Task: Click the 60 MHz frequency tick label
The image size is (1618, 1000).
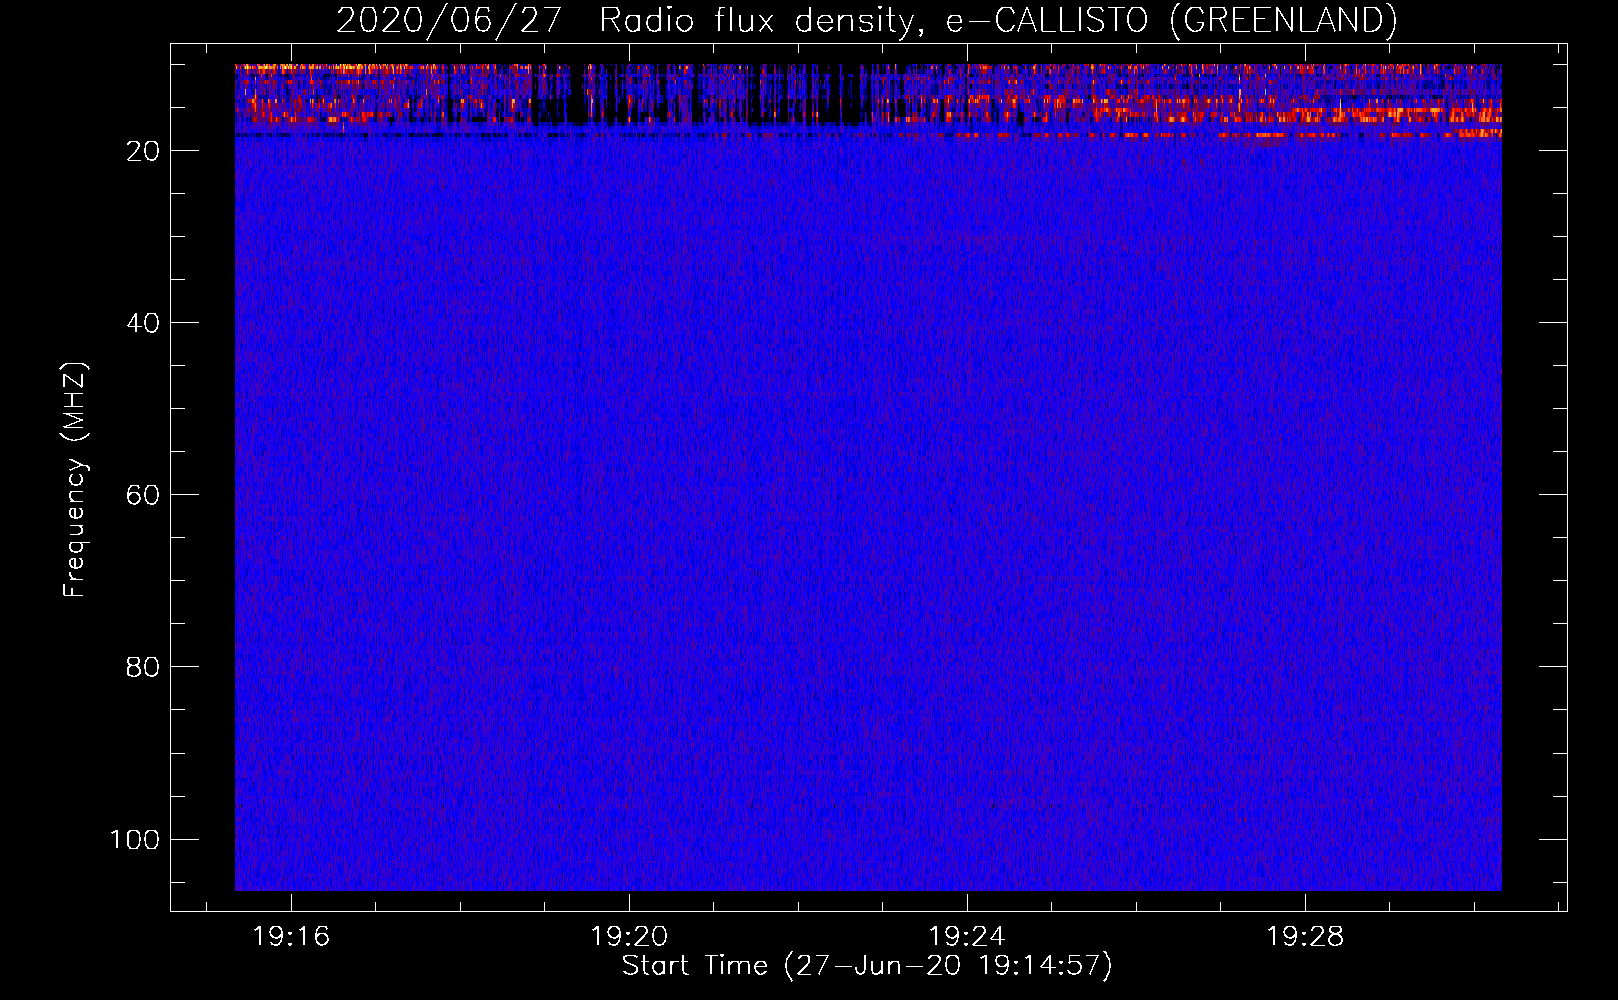Action: 143,495
